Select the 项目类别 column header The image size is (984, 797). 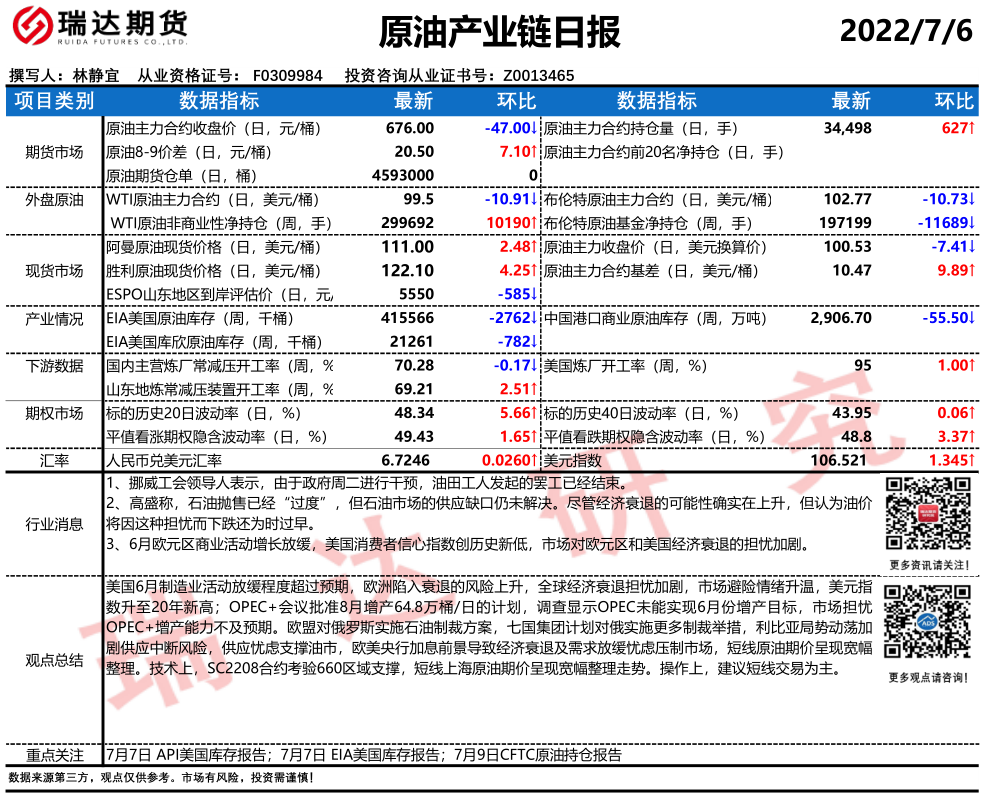[55, 100]
